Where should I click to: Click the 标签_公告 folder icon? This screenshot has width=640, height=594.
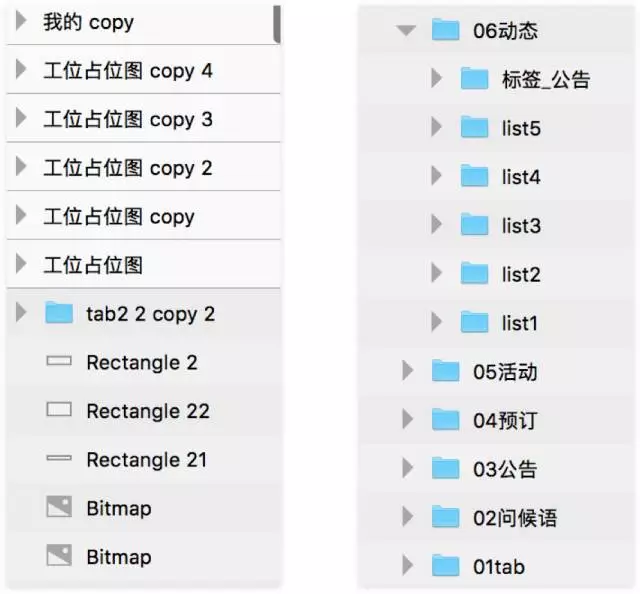474,79
